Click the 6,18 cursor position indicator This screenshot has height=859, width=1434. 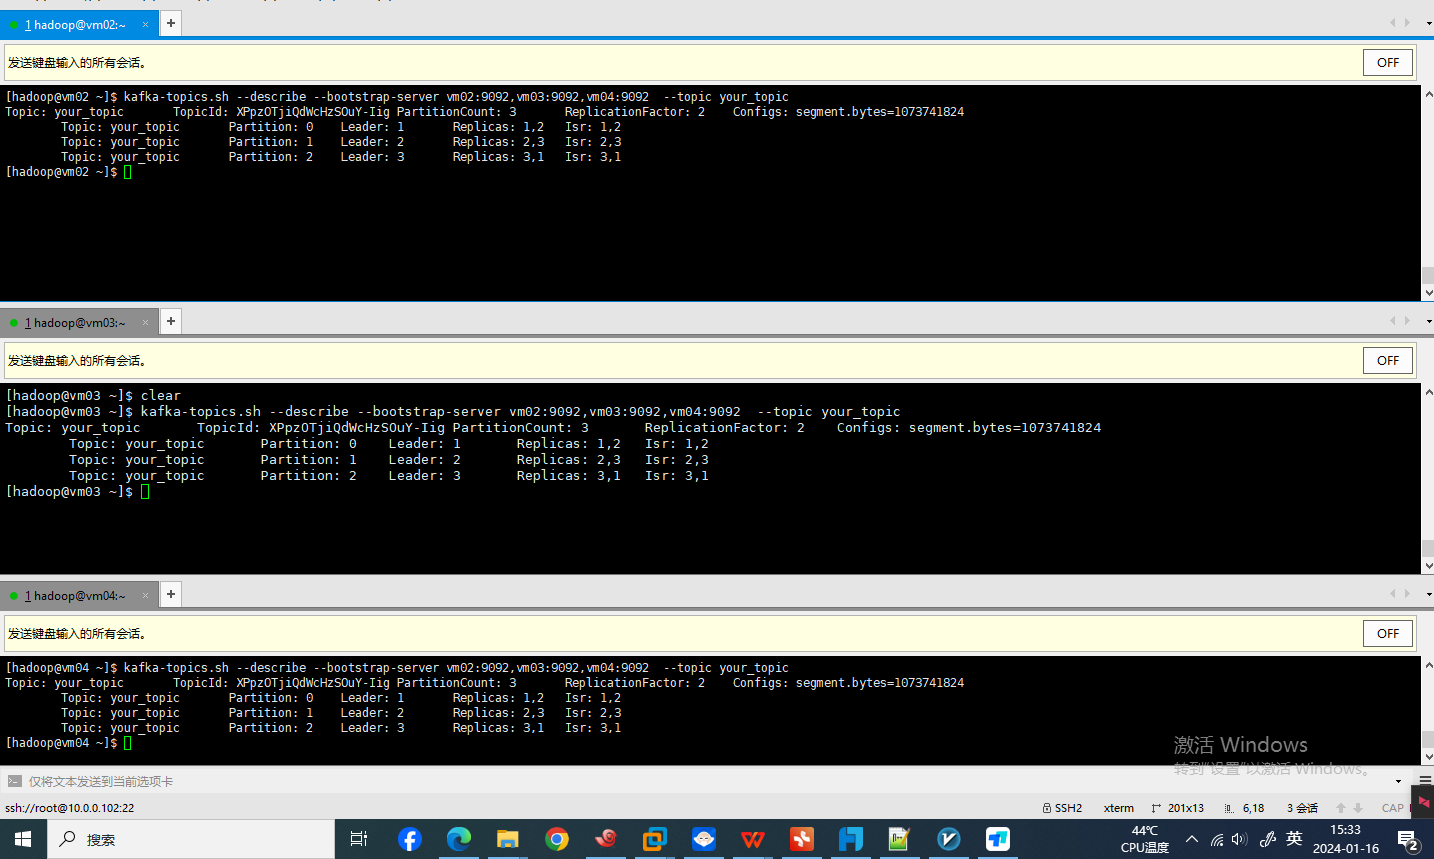[1245, 808]
